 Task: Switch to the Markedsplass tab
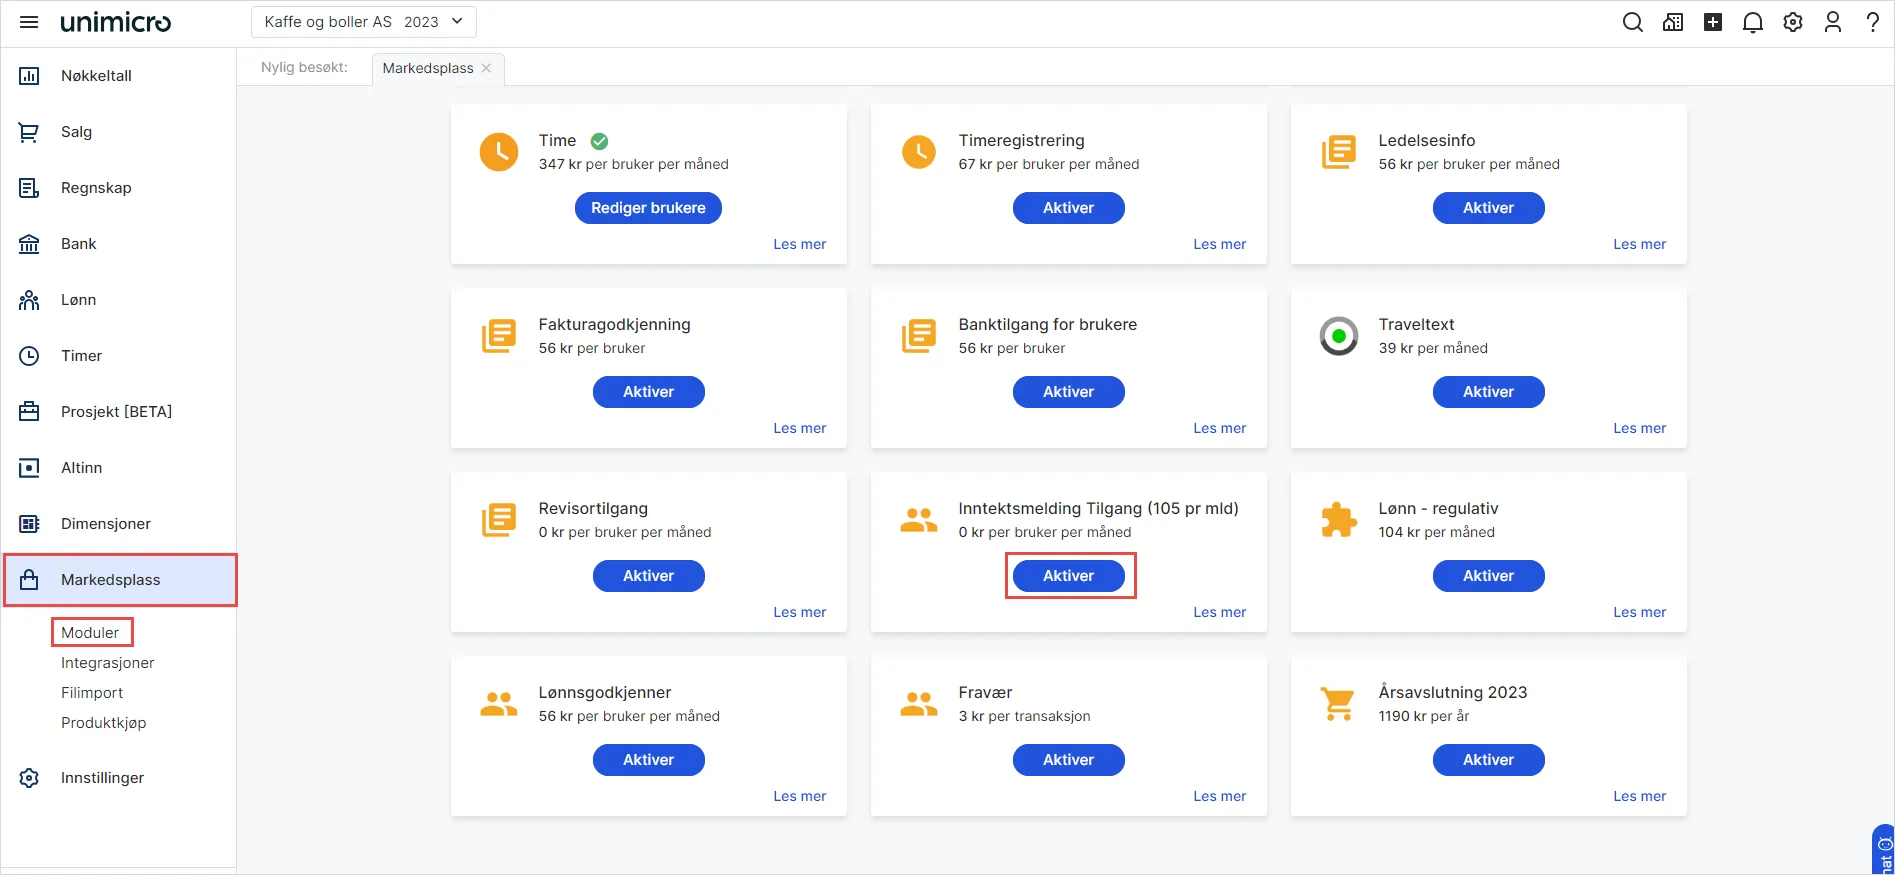(428, 68)
